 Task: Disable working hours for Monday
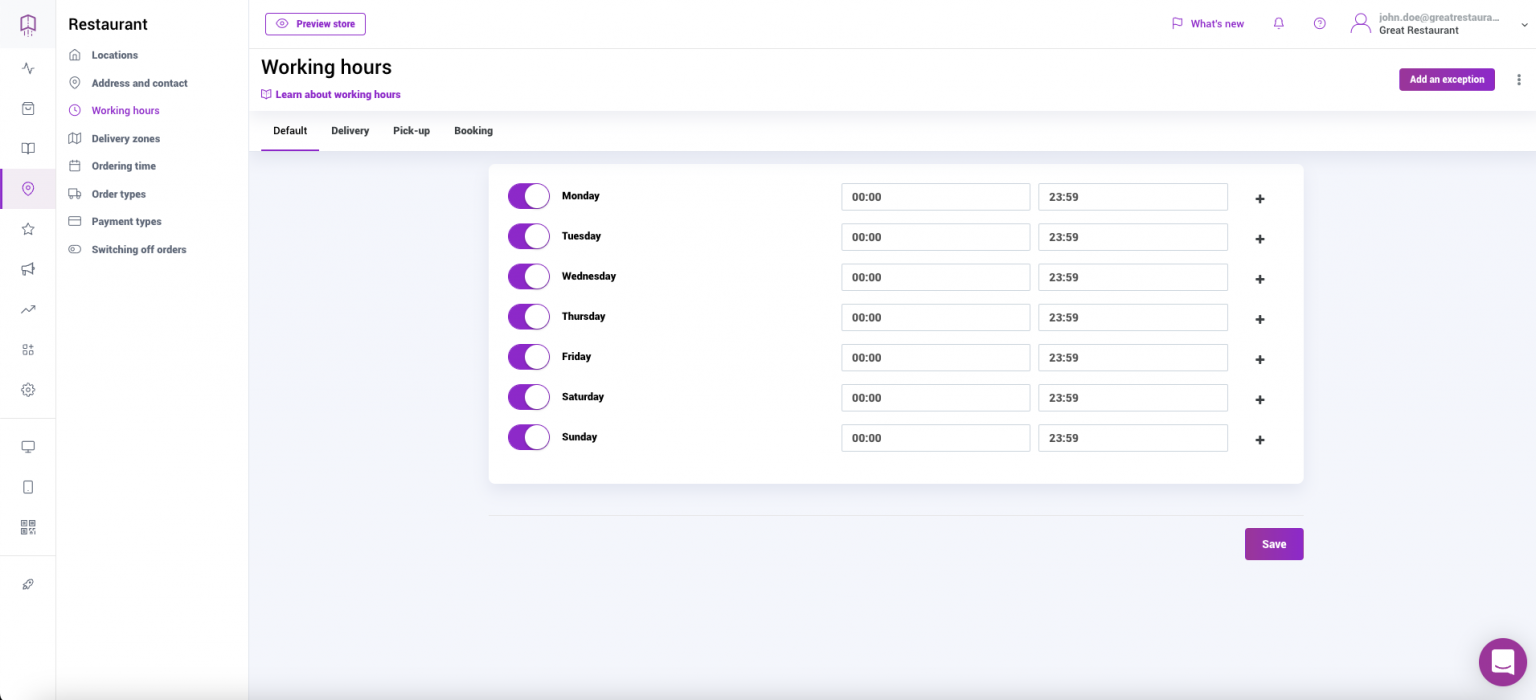528,196
